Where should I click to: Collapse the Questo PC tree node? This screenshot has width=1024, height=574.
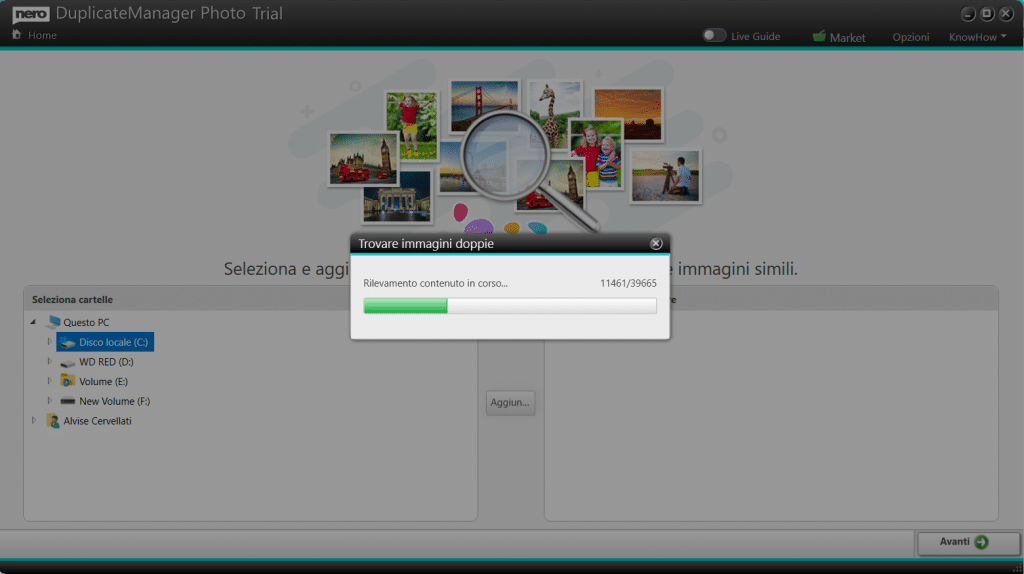pyautogui.click(x=33, y=322)
